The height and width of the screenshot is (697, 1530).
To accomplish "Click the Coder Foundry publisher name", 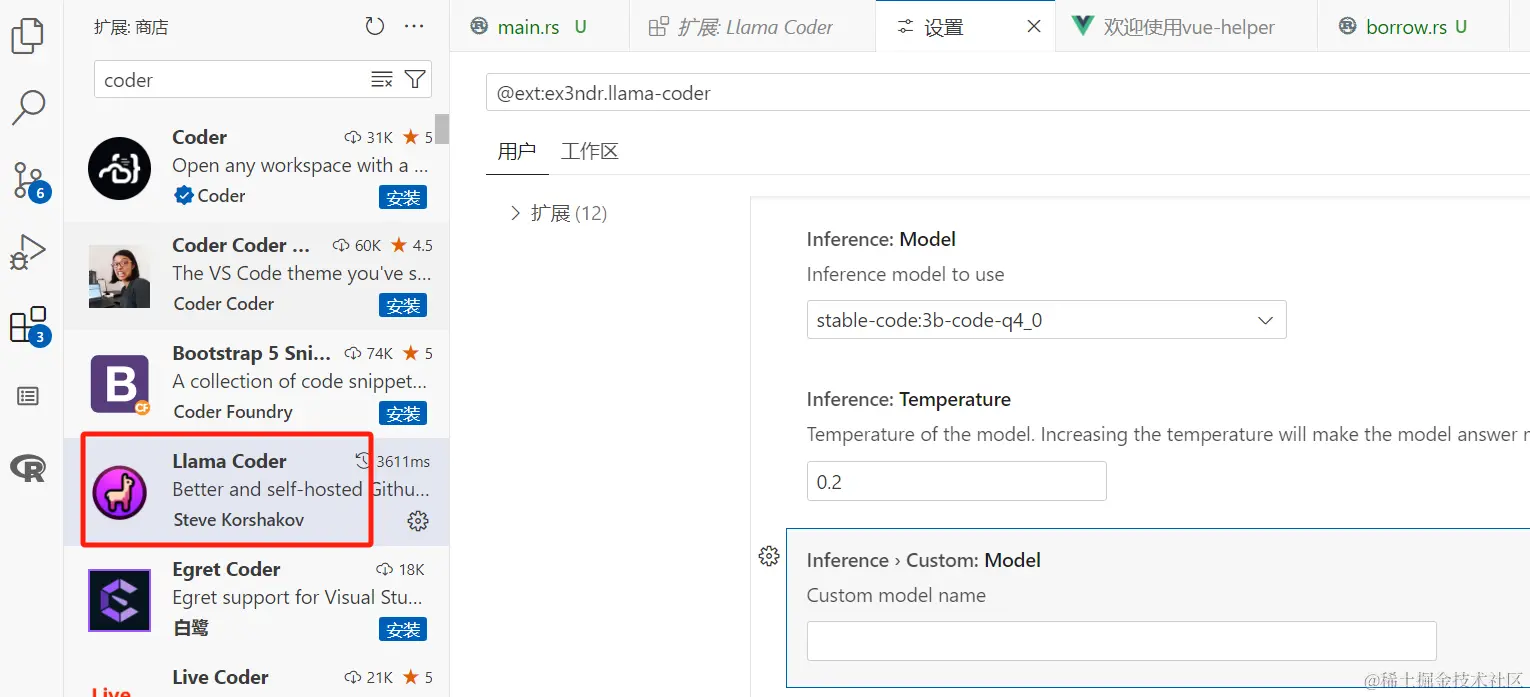I will pyautogui.click(x=233, y=412).
